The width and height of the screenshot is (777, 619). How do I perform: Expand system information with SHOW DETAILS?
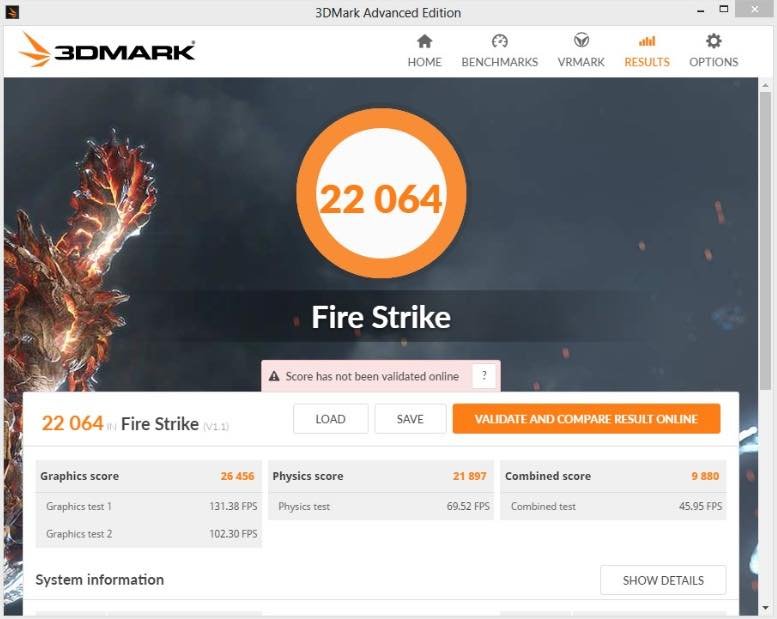(x=663, y=580)
